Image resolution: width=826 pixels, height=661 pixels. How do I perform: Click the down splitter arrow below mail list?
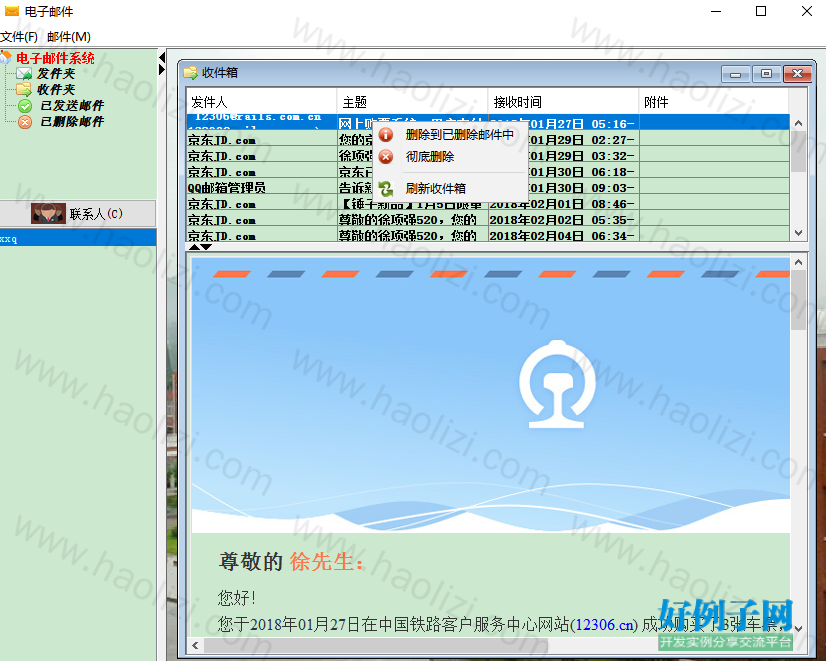[x=206, y=246]
